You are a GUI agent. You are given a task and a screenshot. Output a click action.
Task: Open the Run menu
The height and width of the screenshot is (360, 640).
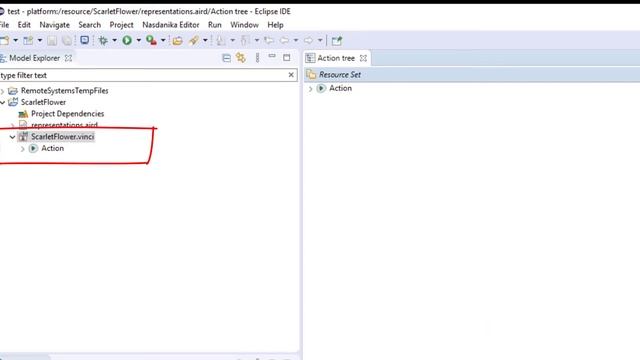tap(215, 25)
